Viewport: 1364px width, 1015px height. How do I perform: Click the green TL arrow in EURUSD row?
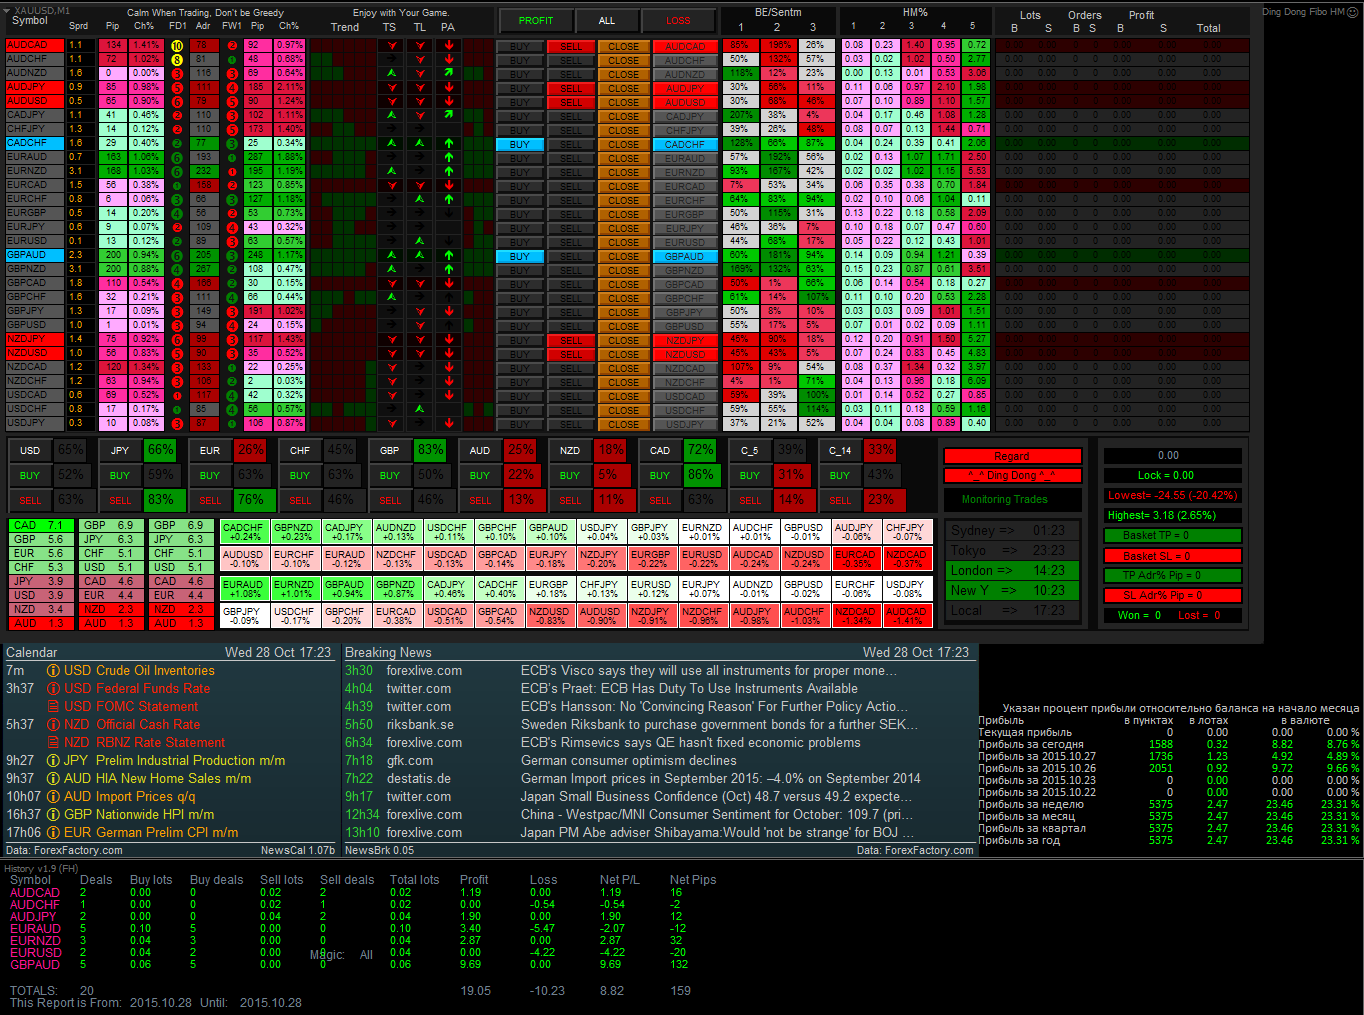click(x=420, y=241)
